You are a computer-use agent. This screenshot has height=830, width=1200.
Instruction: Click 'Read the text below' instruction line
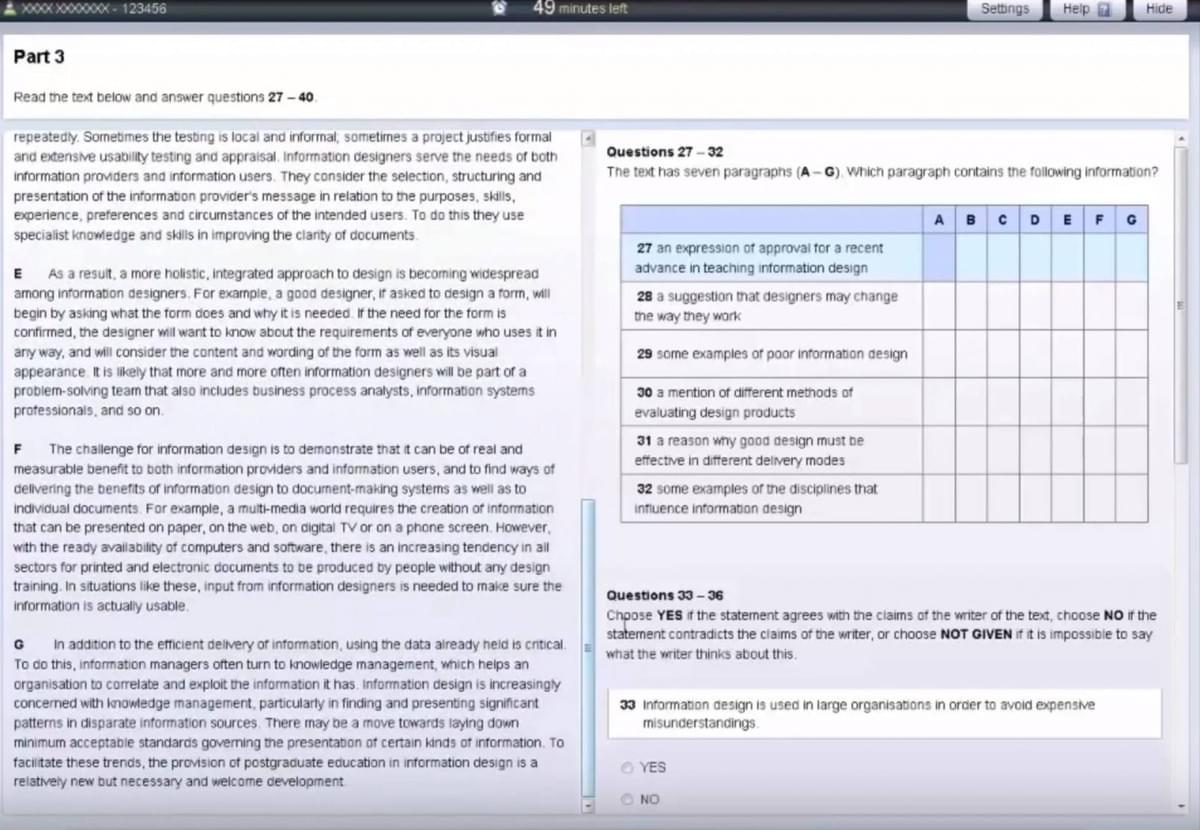click(x=165, y=97)
